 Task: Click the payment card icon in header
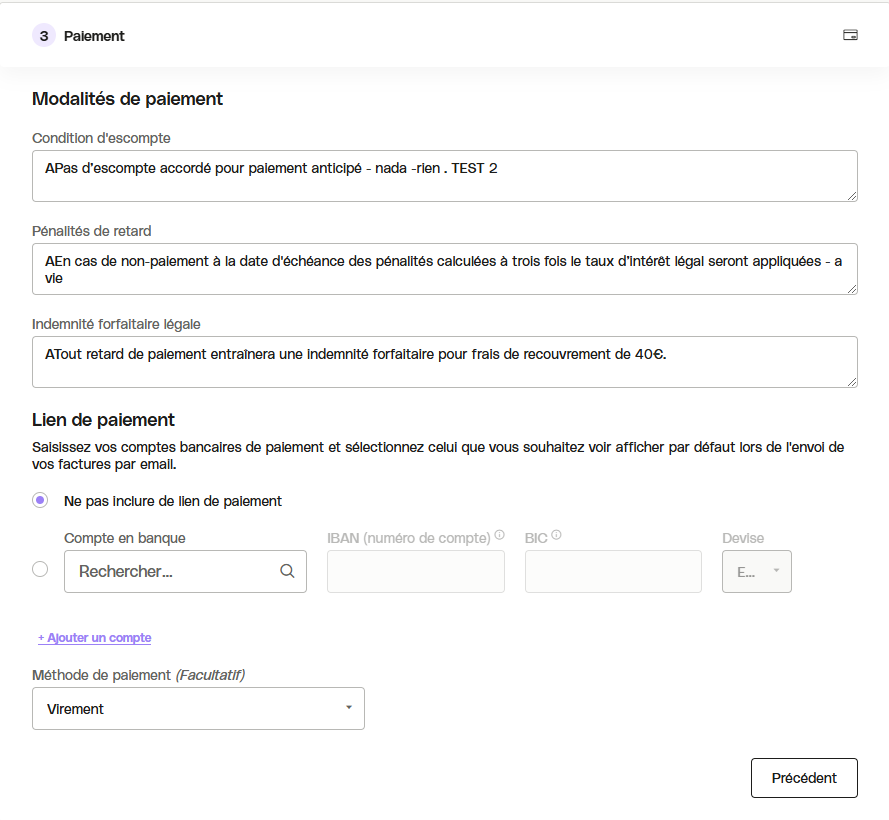850,35
